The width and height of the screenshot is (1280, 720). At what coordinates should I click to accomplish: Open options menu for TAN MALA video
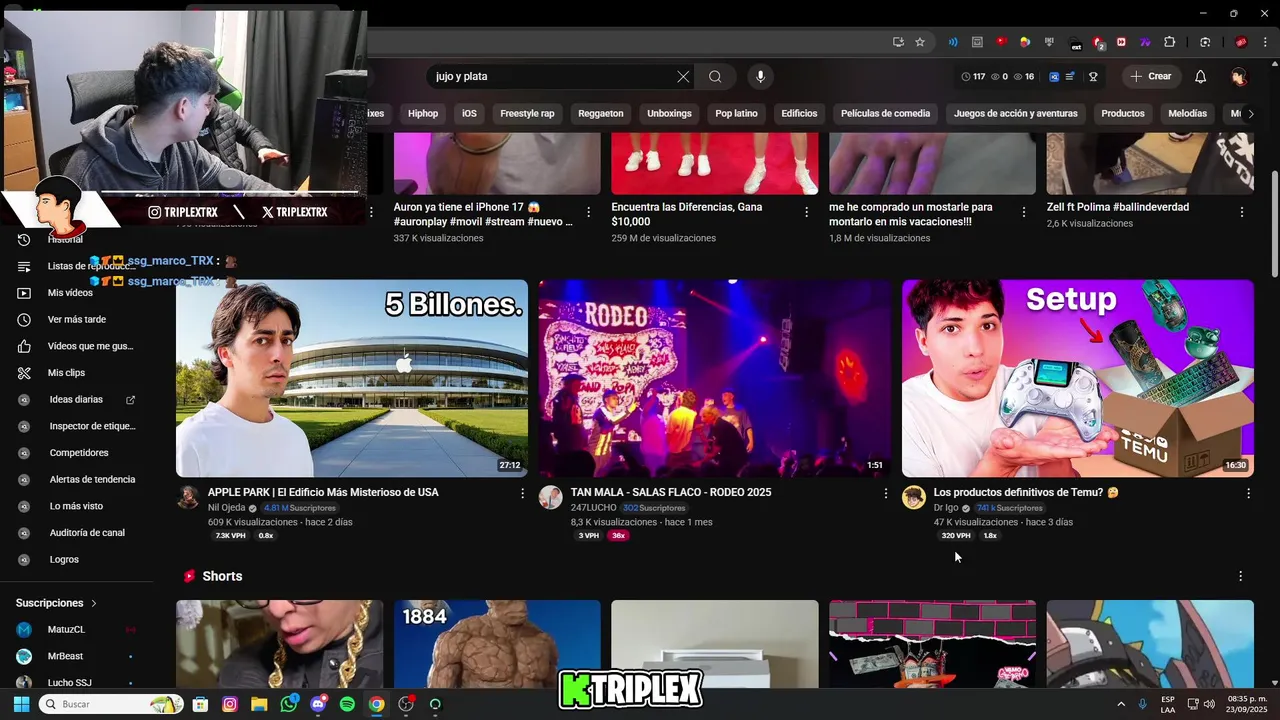coord(885,493)
